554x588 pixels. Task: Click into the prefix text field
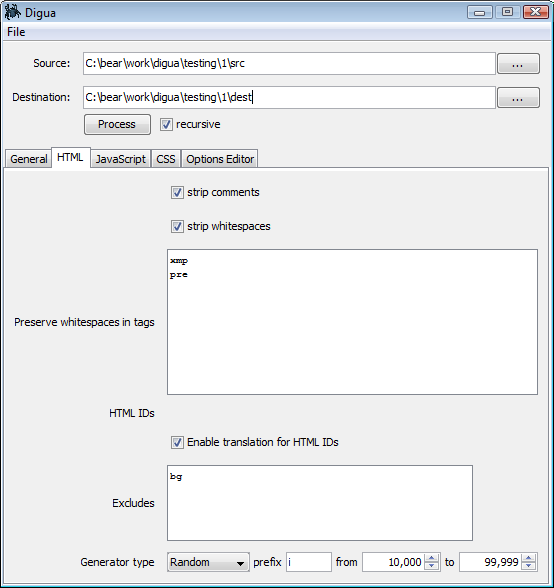click(x=309, y=562)
